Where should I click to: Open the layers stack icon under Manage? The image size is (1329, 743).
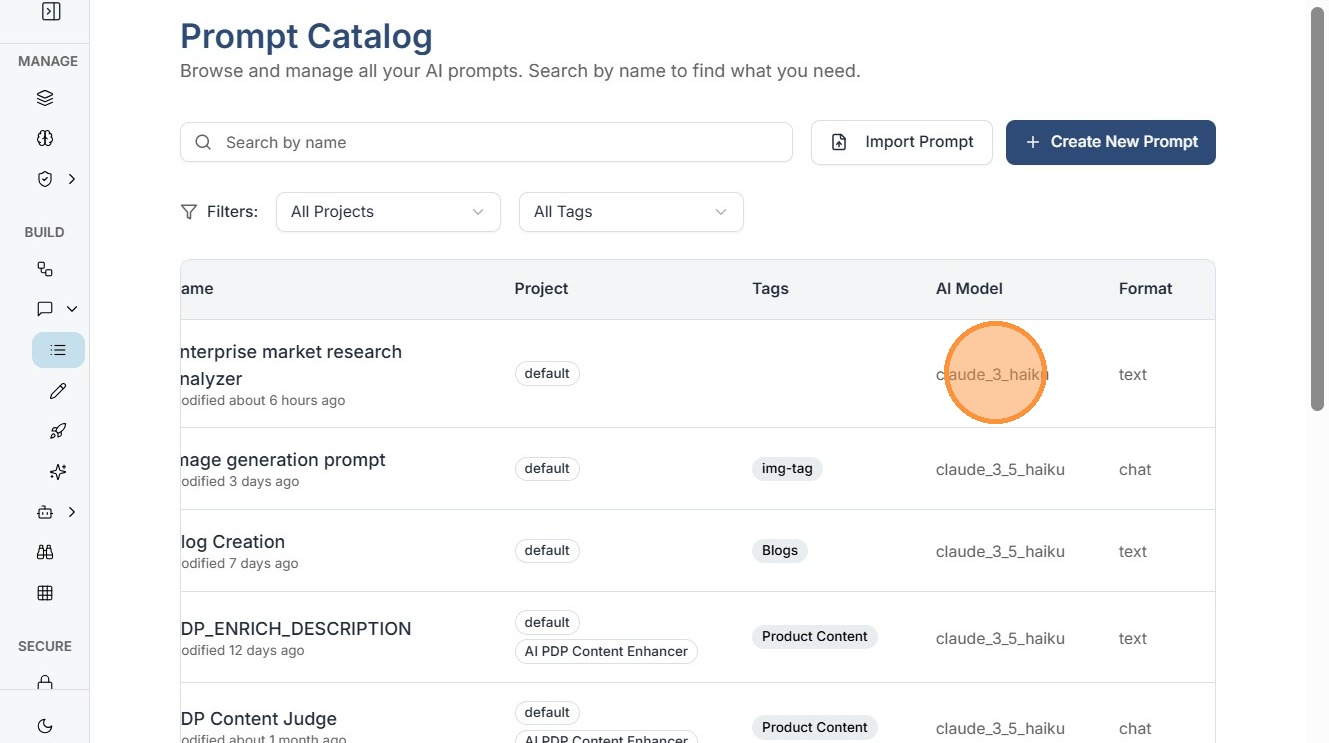[45, 98]
